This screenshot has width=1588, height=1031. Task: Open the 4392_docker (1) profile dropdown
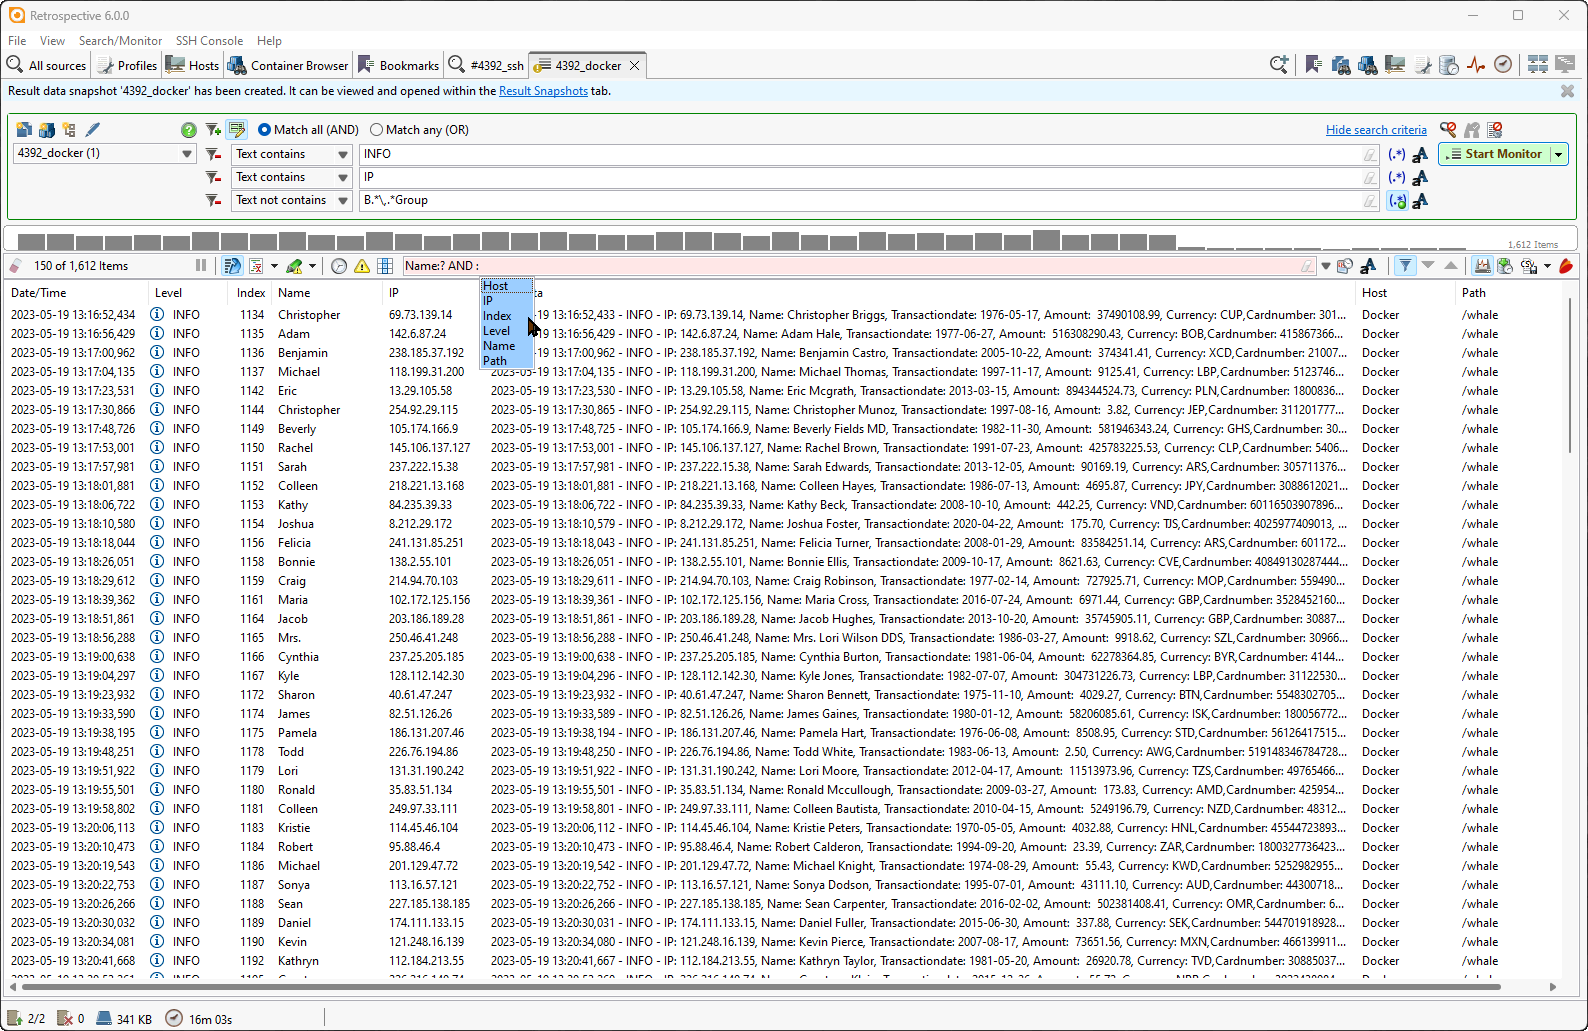(187, 154)
